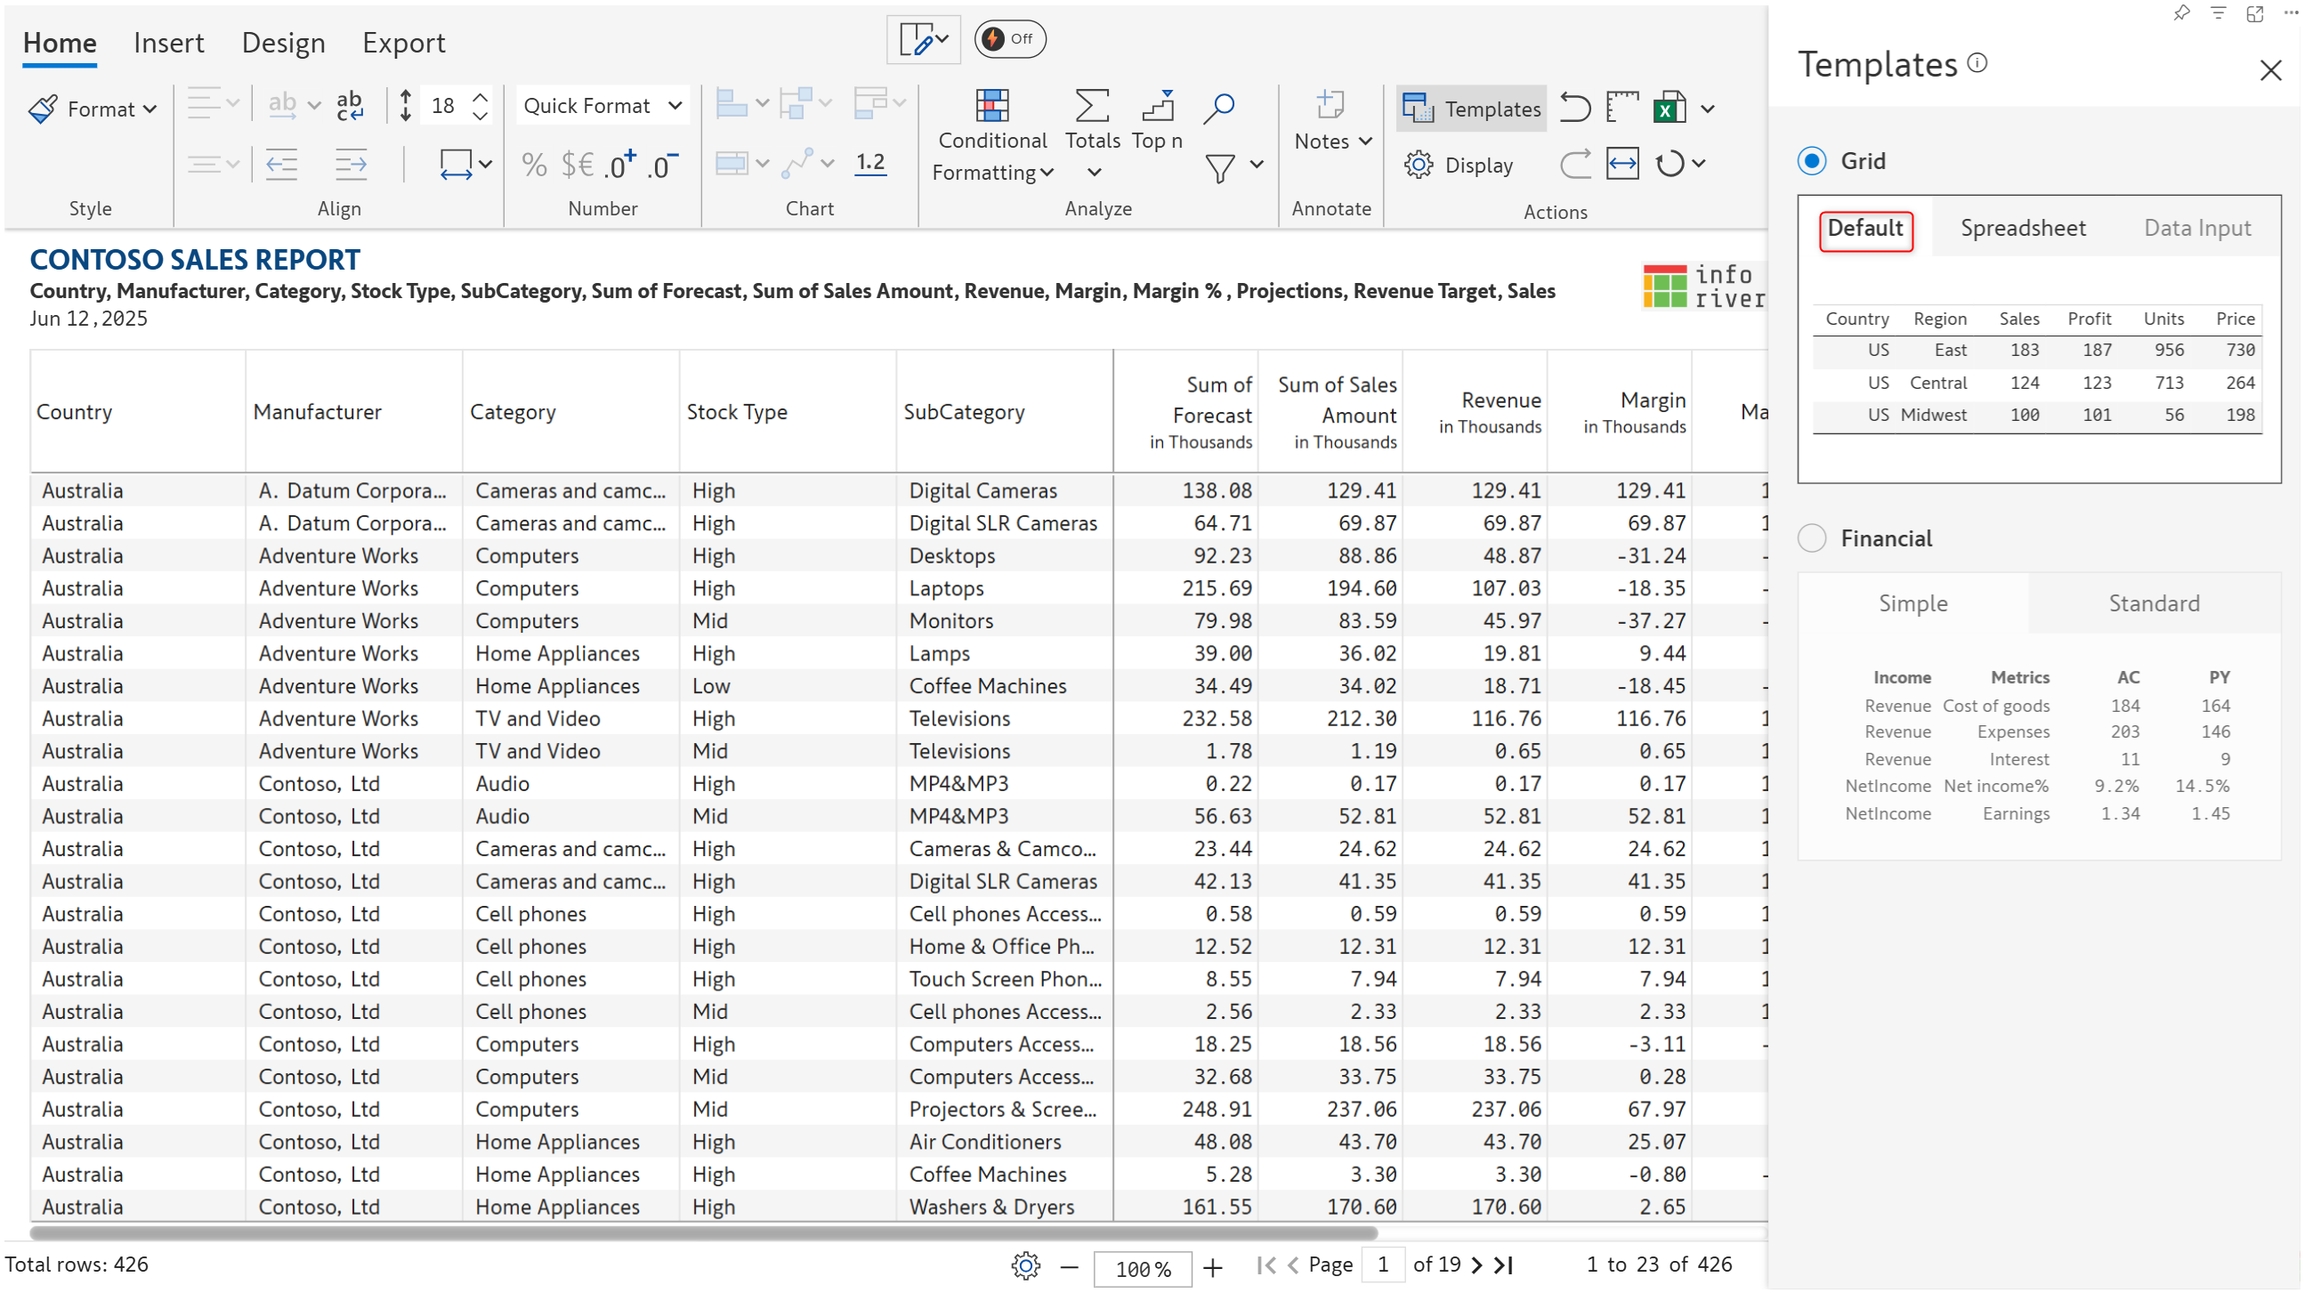Click the Conditional Formatting icon
This screenshot has width=2304, height=1293.
pos(991,106)
